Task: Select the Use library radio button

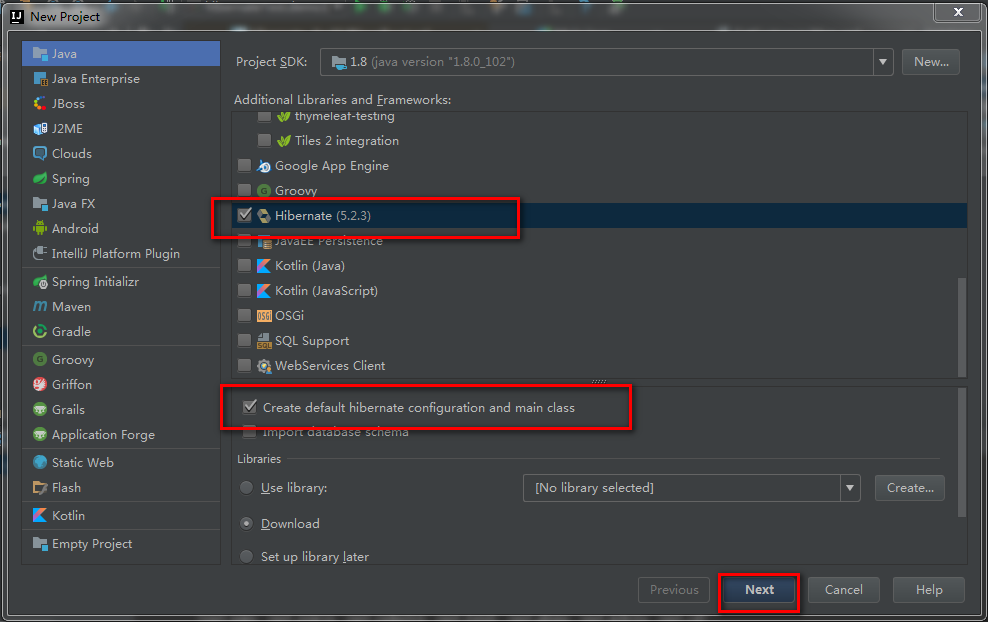Action: point(246,488)
